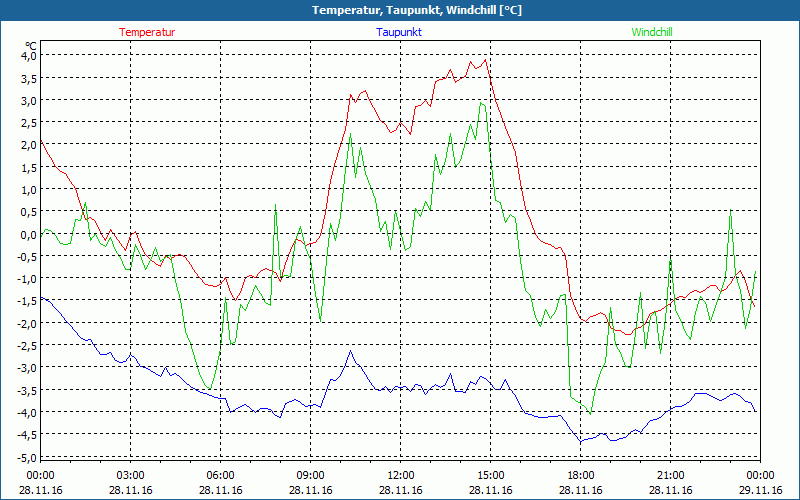Screen dimensions: 800x500
Task: Select the °C unit label on y-axis
Action: pos(30,45)
